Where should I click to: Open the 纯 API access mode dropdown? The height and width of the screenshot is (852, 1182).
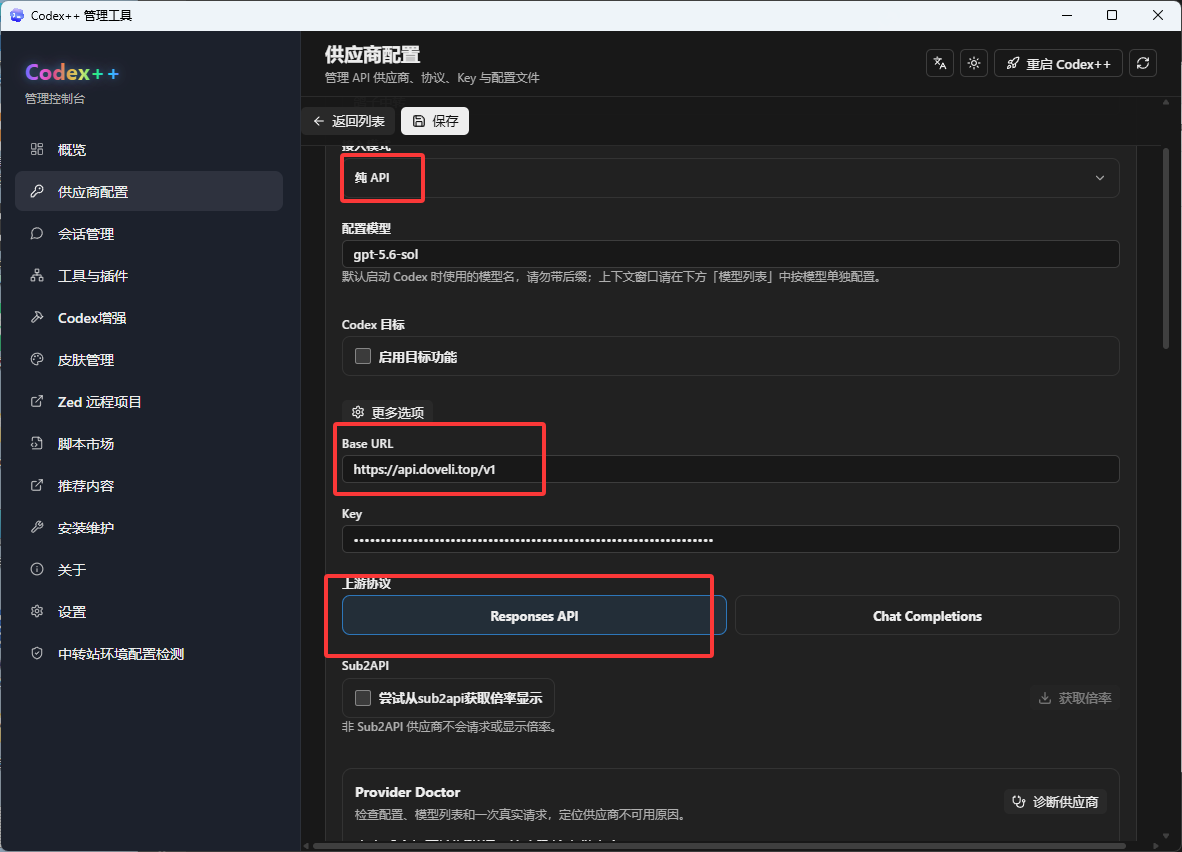pos(730,178)
